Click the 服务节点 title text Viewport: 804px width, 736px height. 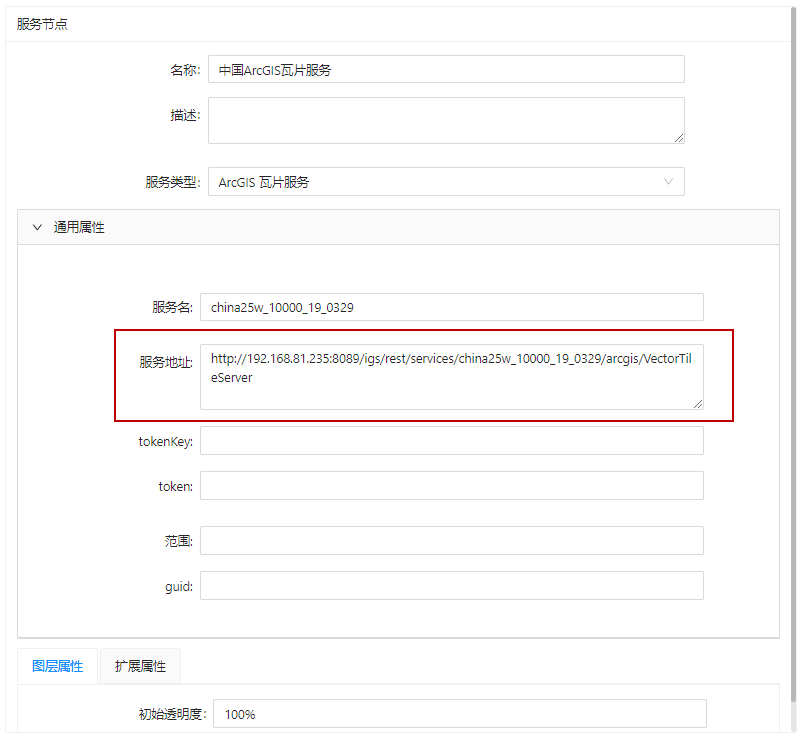[42, 24]
